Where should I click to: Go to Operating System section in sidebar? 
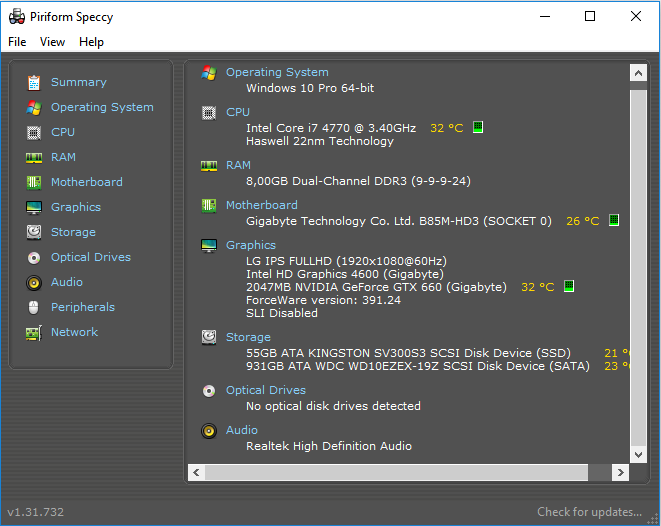click(x=102, y=107)
